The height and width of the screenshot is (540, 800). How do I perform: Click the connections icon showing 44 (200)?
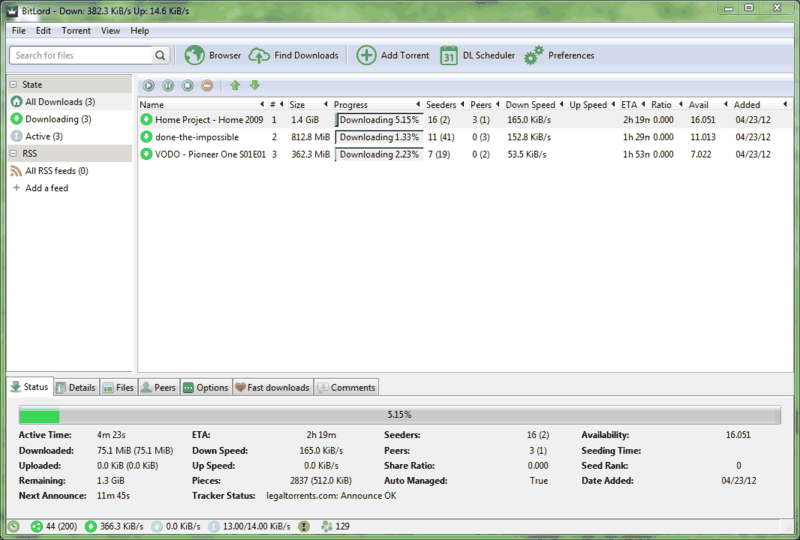[x=36, y=526]
